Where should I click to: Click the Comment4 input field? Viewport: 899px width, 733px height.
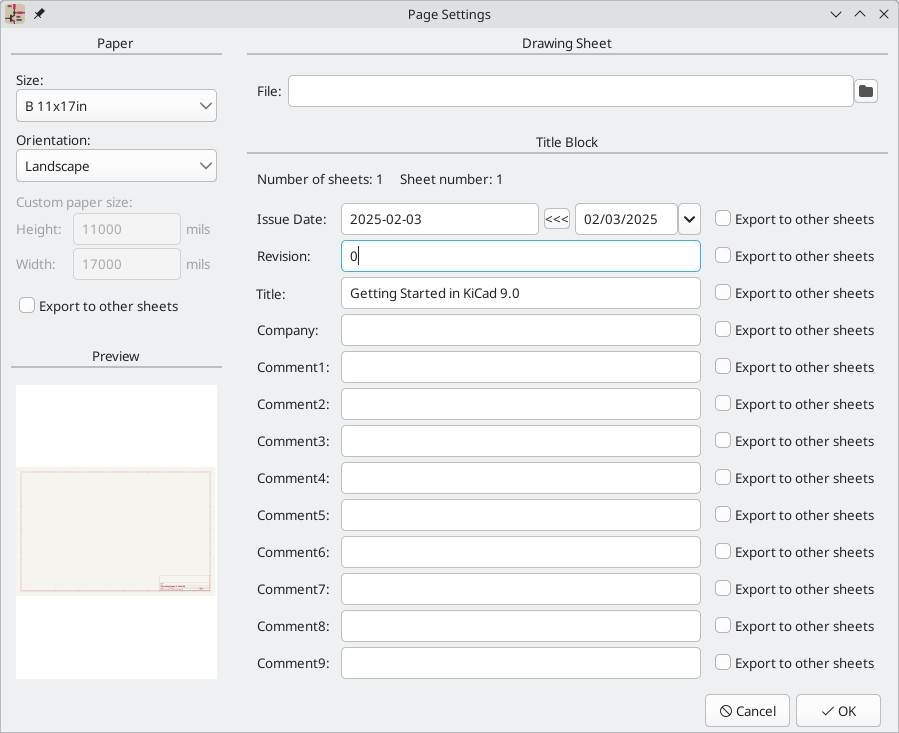(x=521, y=478)
